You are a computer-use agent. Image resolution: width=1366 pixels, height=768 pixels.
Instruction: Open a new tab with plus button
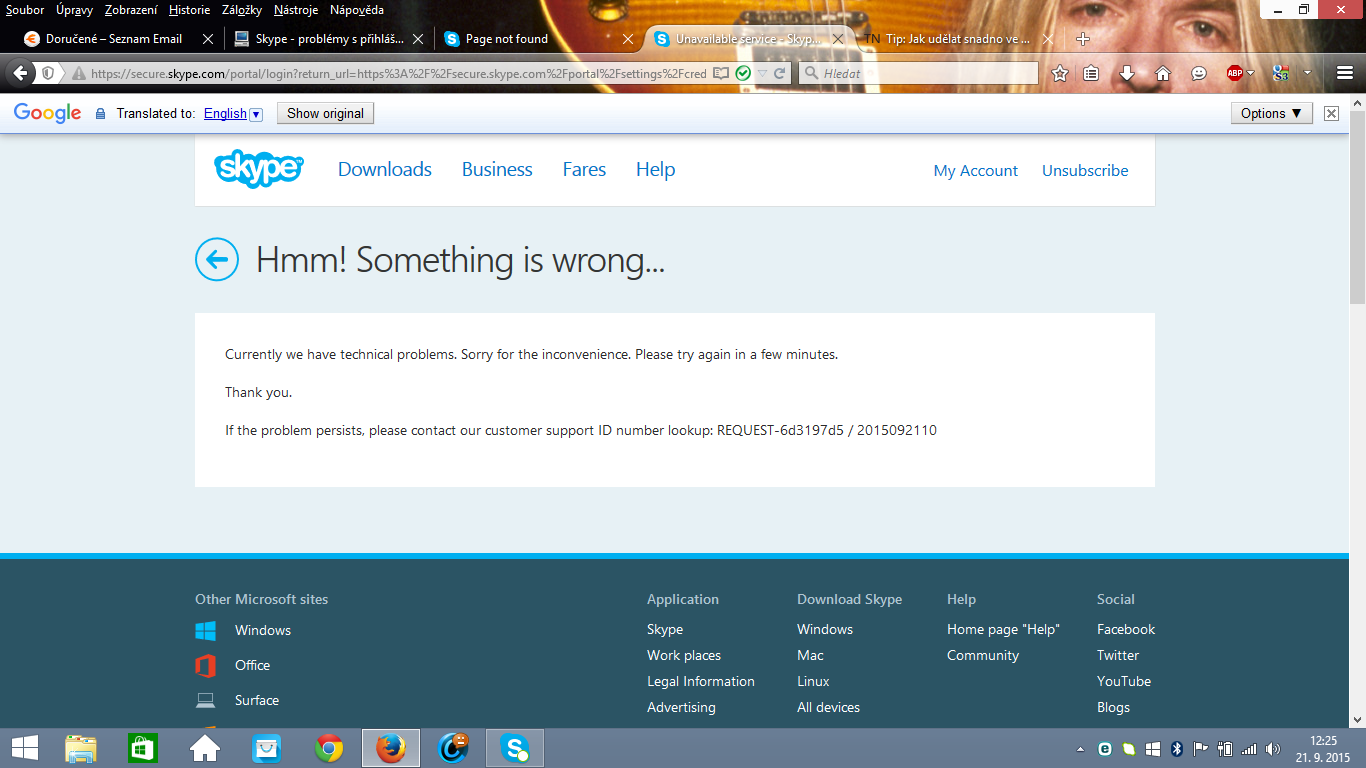click(x=1082, y=39)
